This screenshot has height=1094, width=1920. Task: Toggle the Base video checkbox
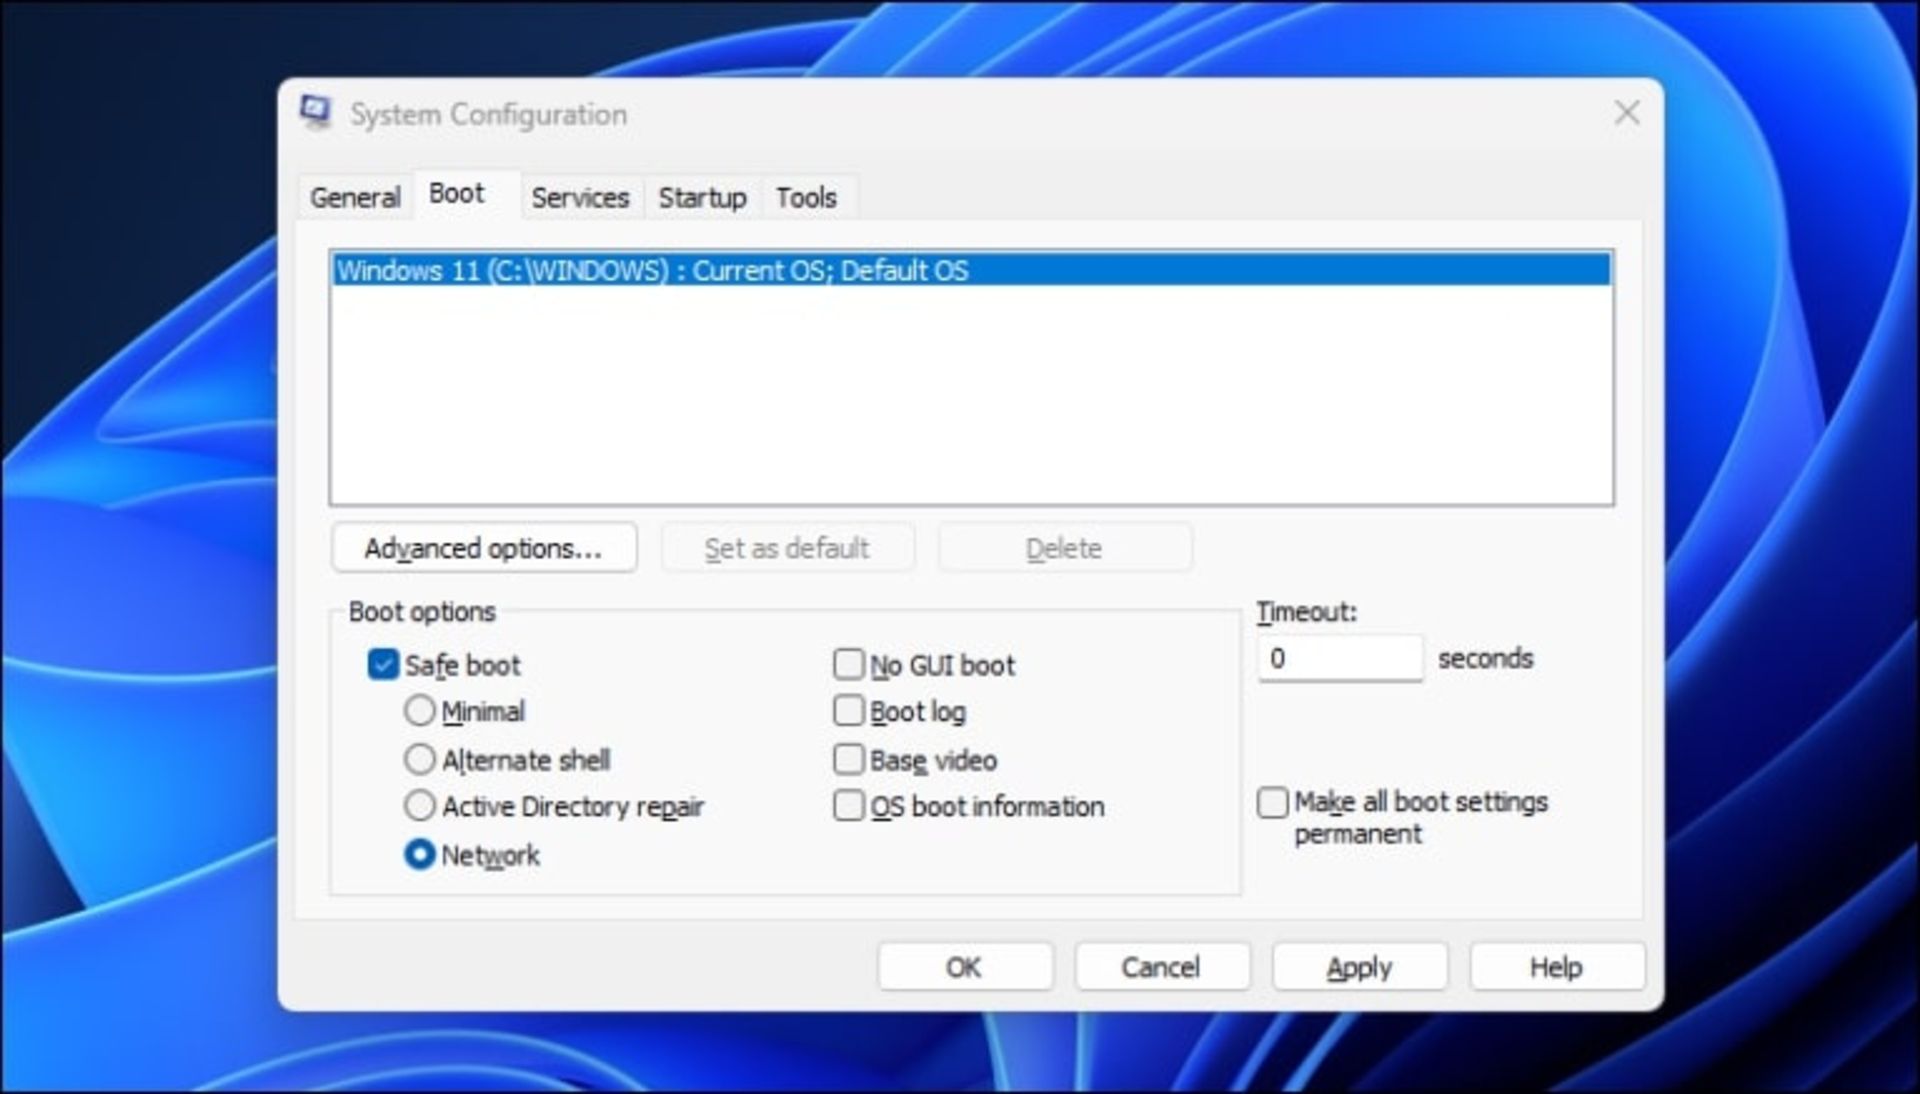coord(848,759)
